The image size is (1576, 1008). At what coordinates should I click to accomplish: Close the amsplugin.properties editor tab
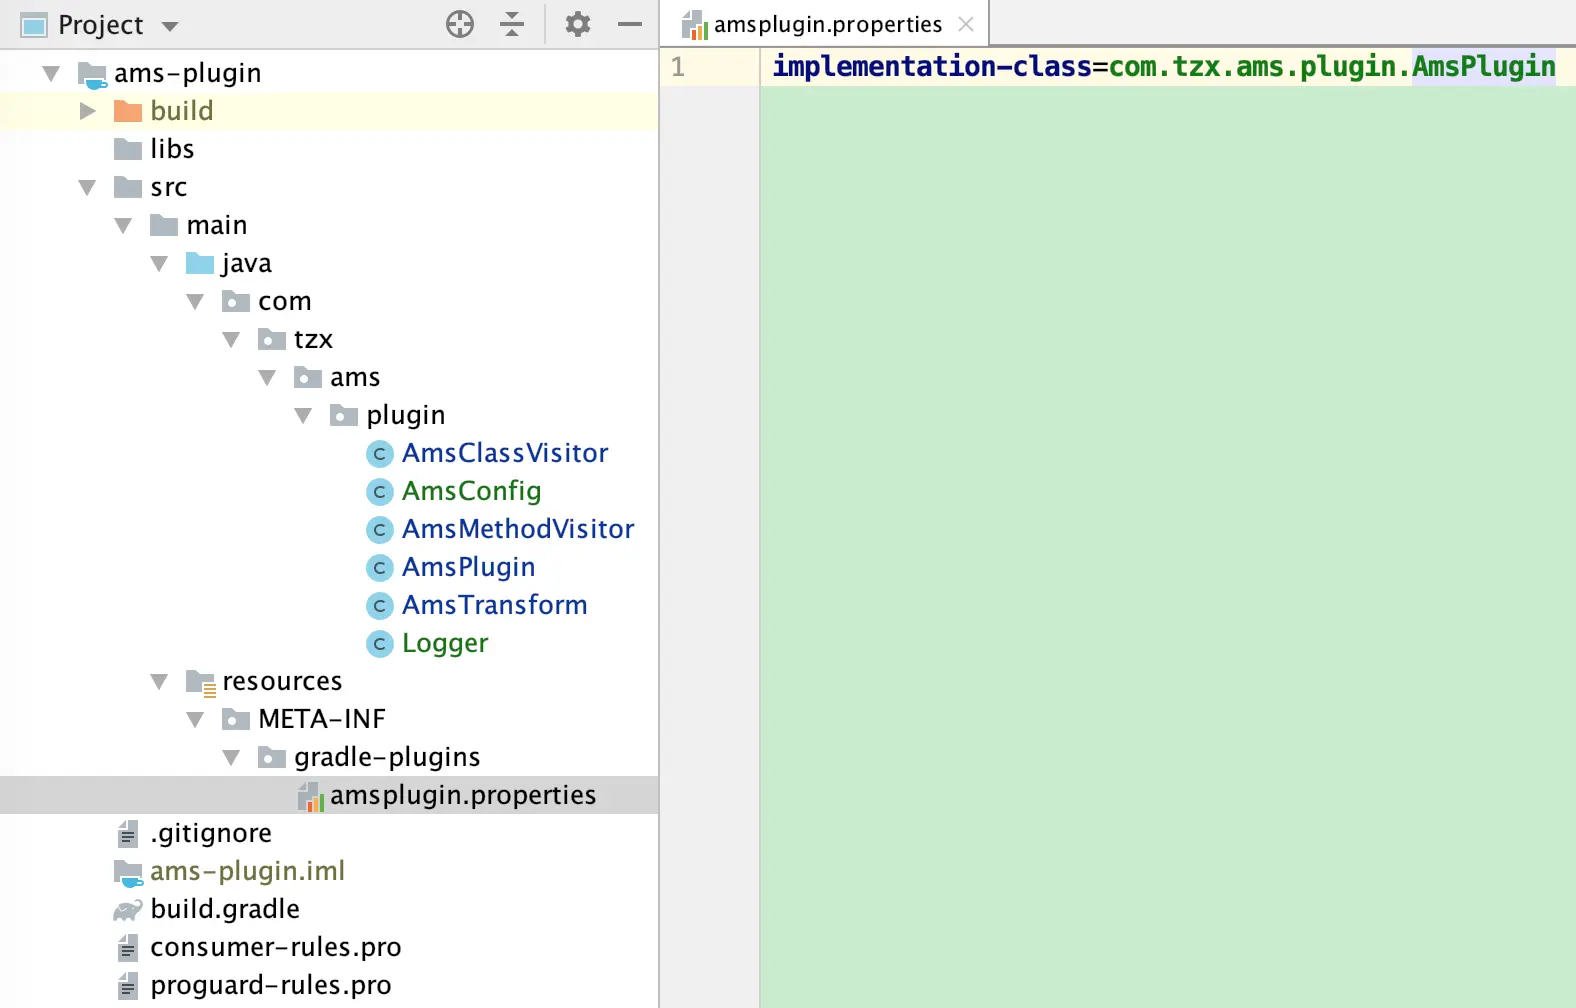966,24
